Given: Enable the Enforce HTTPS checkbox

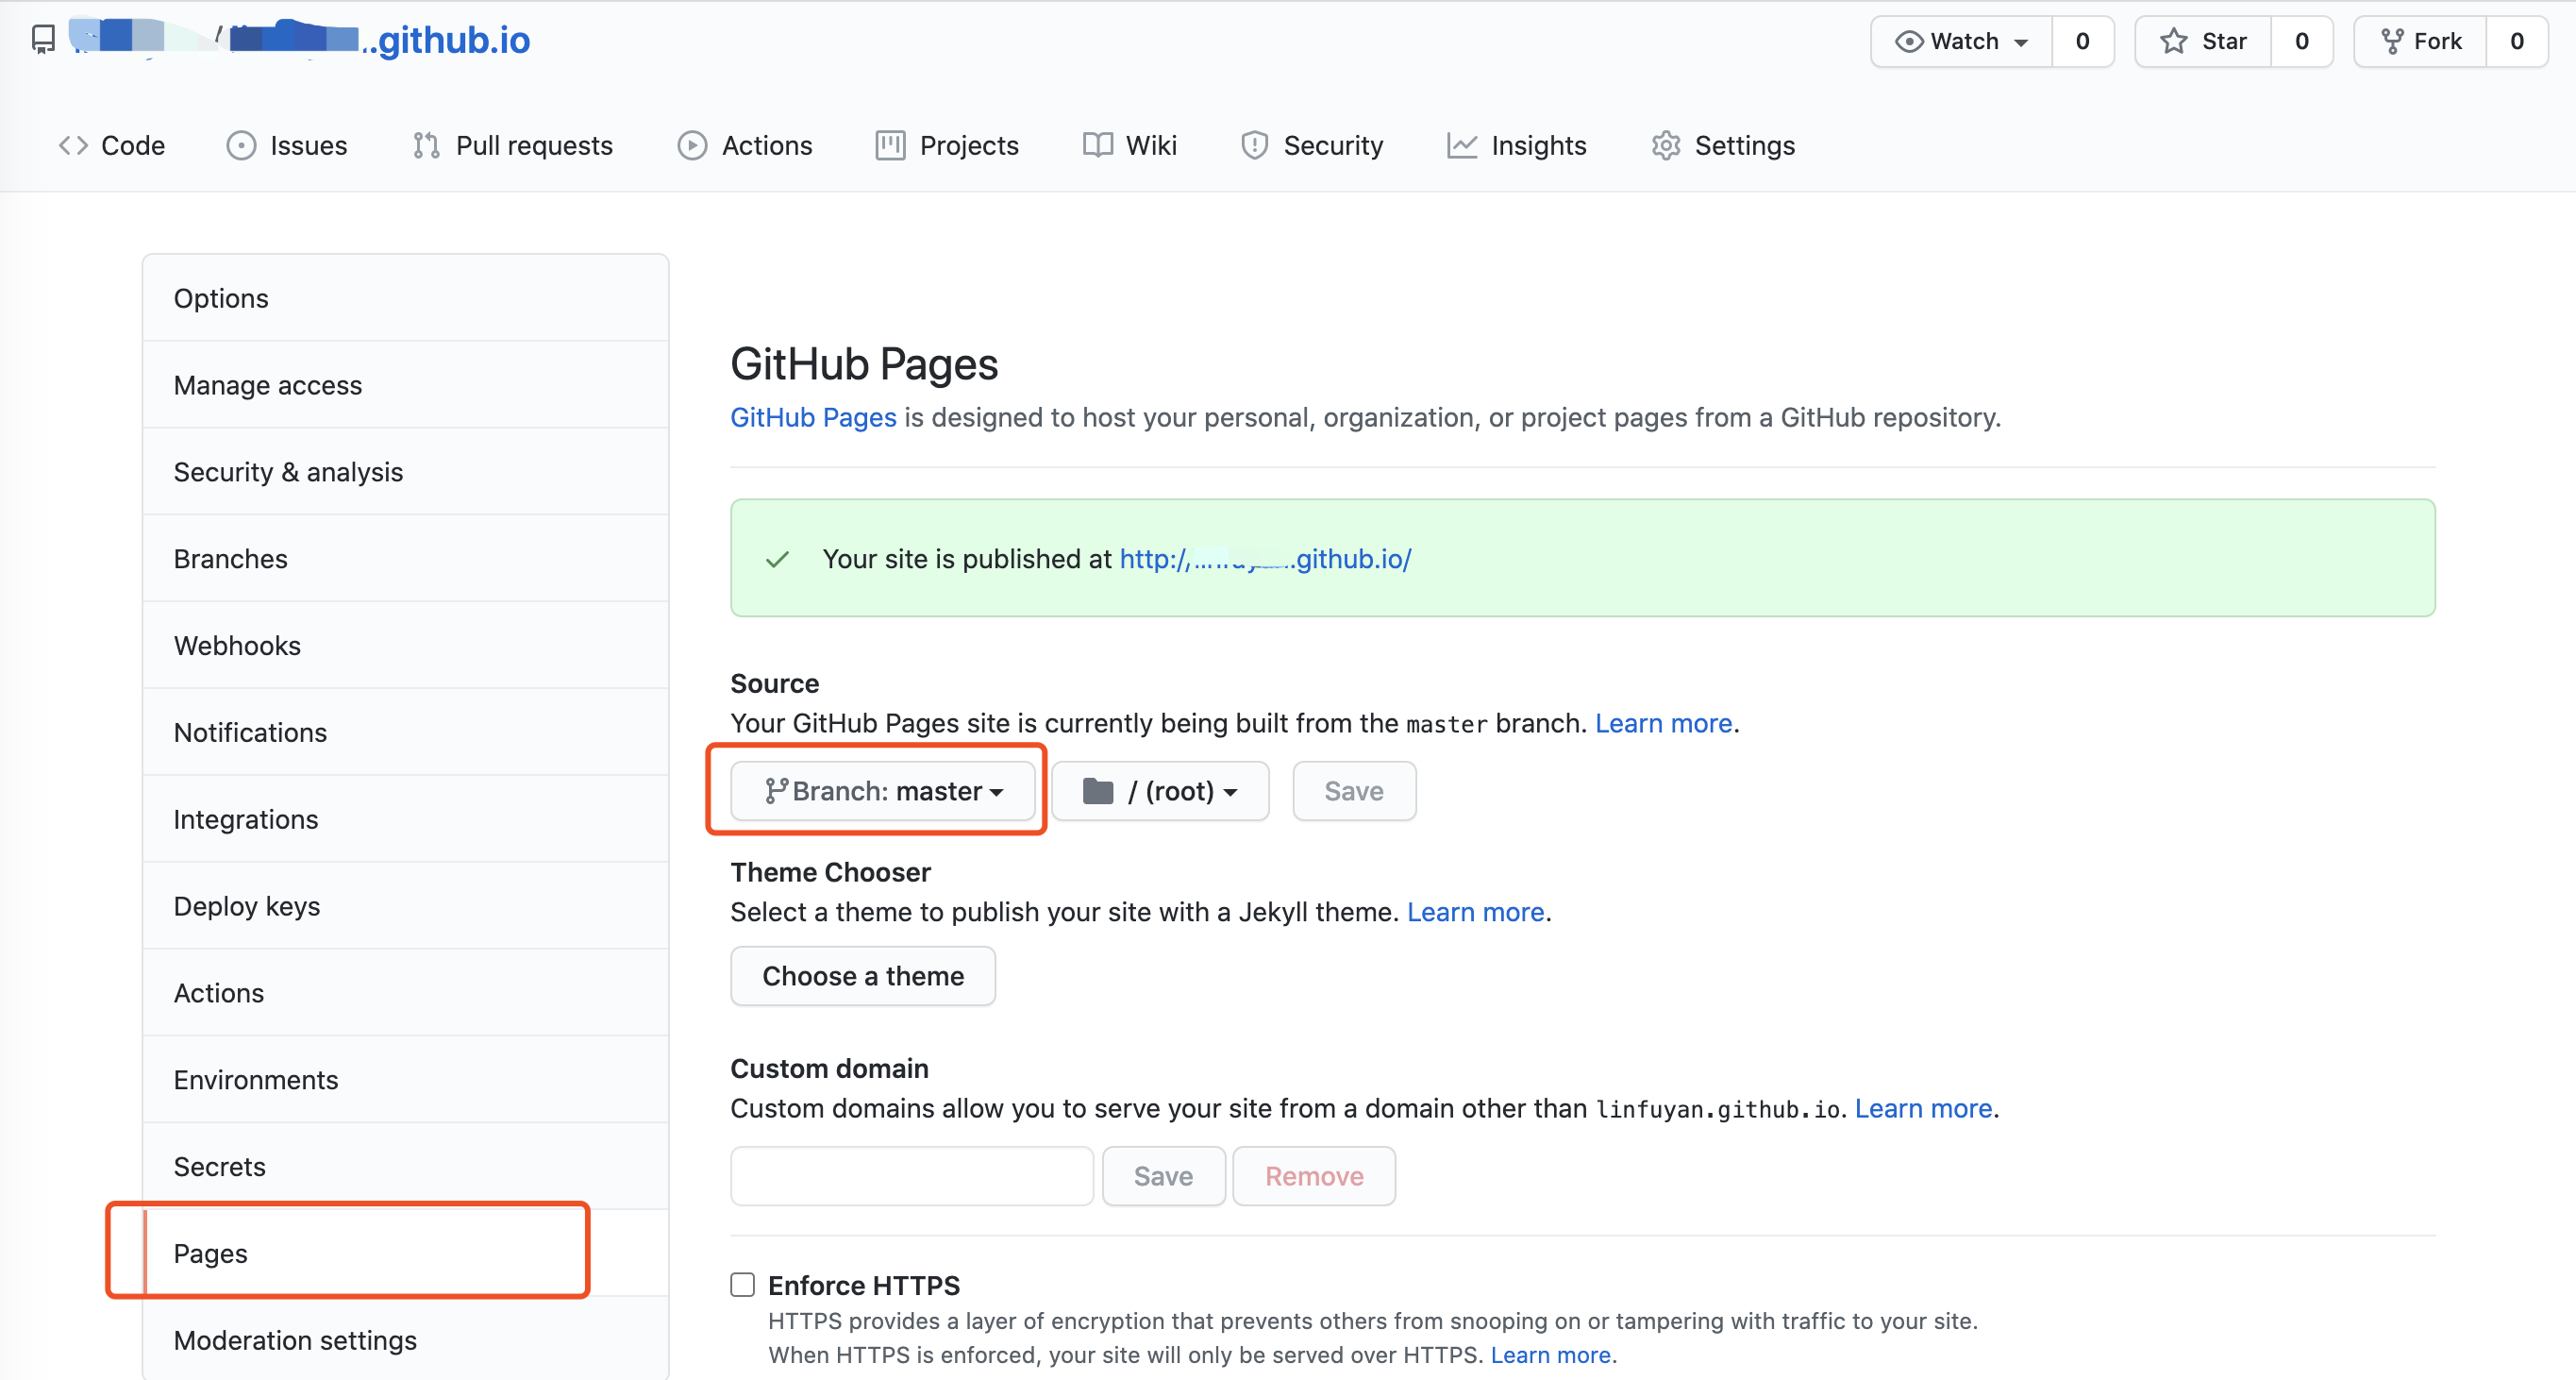Looking at the screenshot, I should (742, 1284).
